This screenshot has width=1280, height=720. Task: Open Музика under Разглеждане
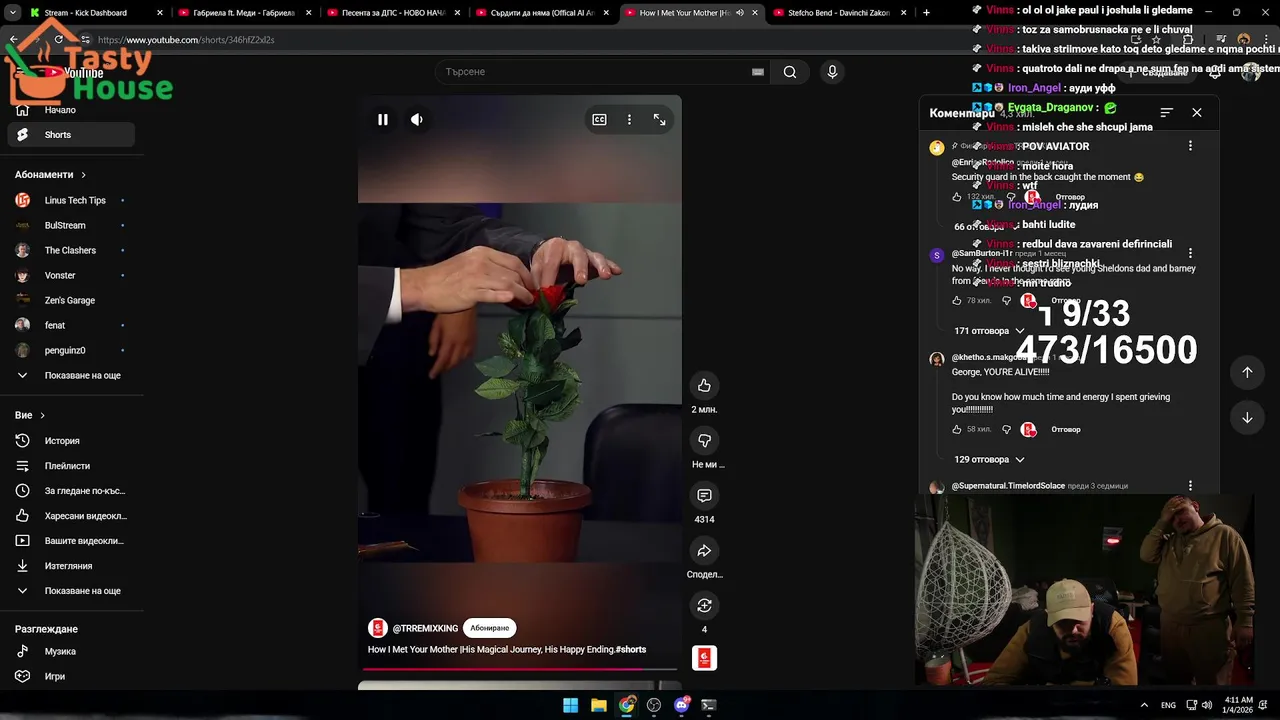(70, 651)
